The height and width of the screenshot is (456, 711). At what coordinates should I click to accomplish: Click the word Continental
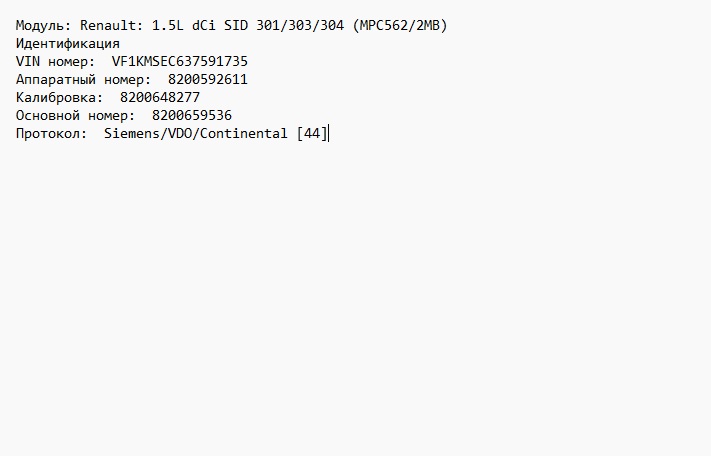[x=243, y=133]
